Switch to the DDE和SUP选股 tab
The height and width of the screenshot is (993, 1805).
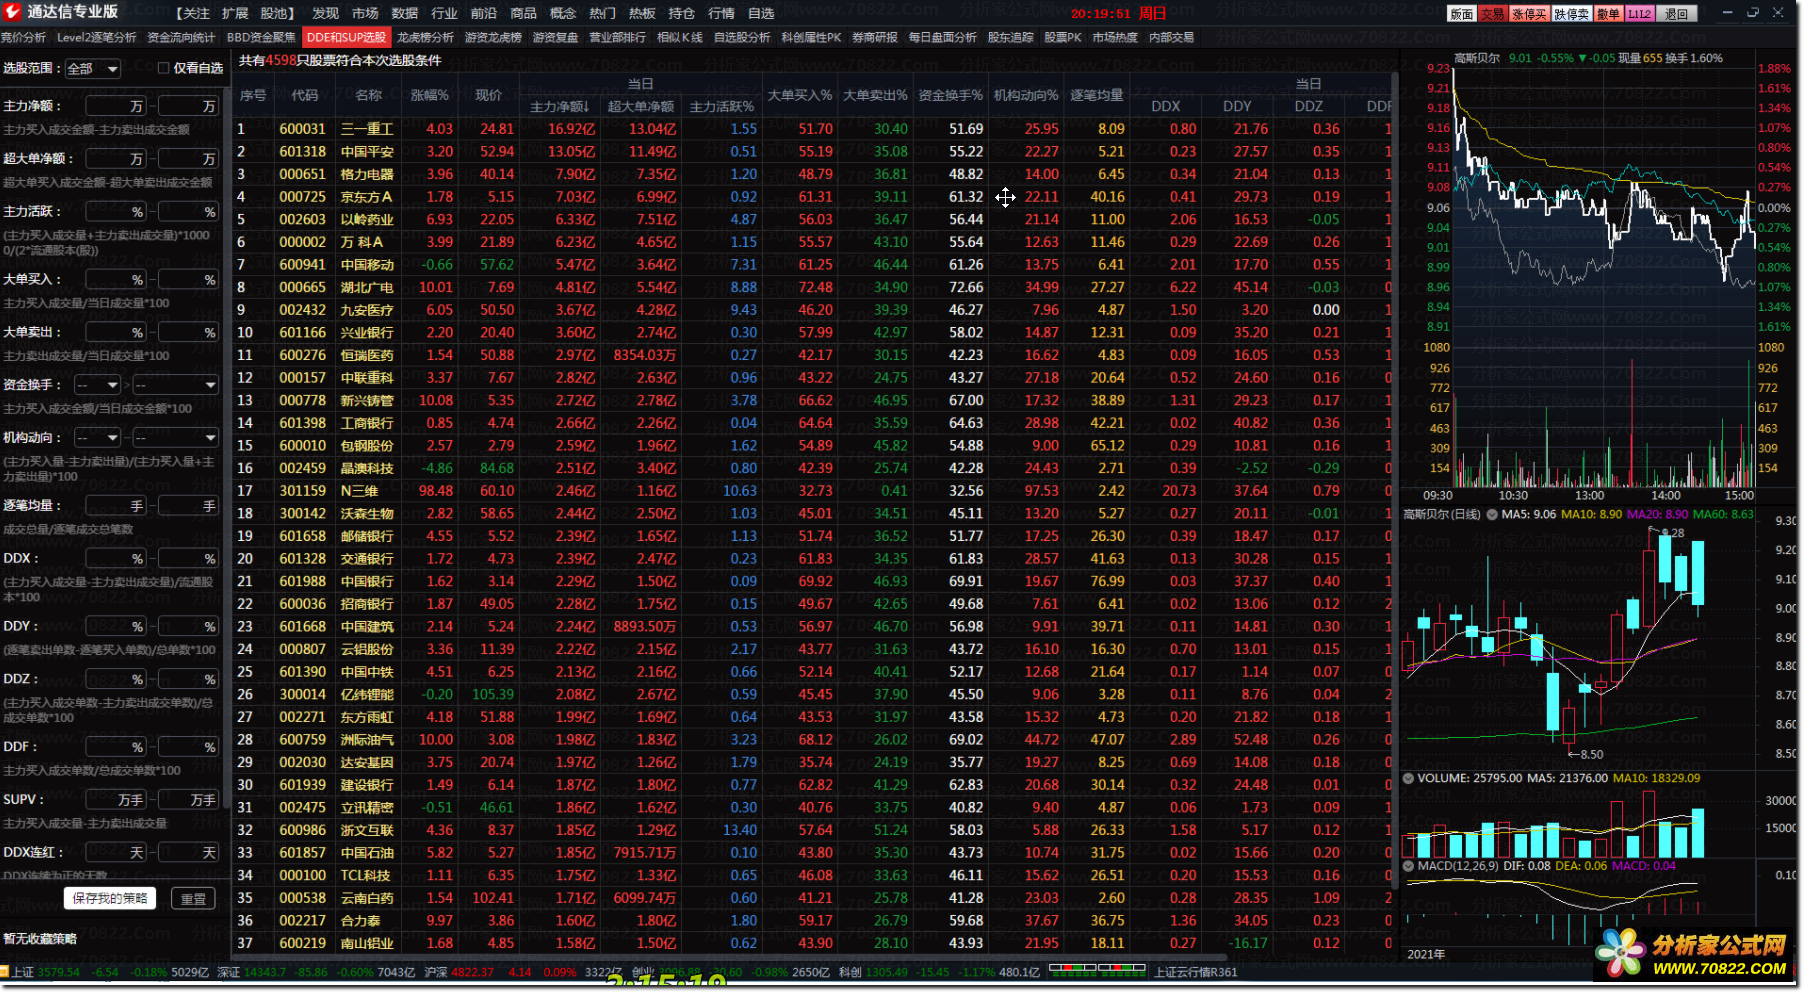[x=346, y=38]
